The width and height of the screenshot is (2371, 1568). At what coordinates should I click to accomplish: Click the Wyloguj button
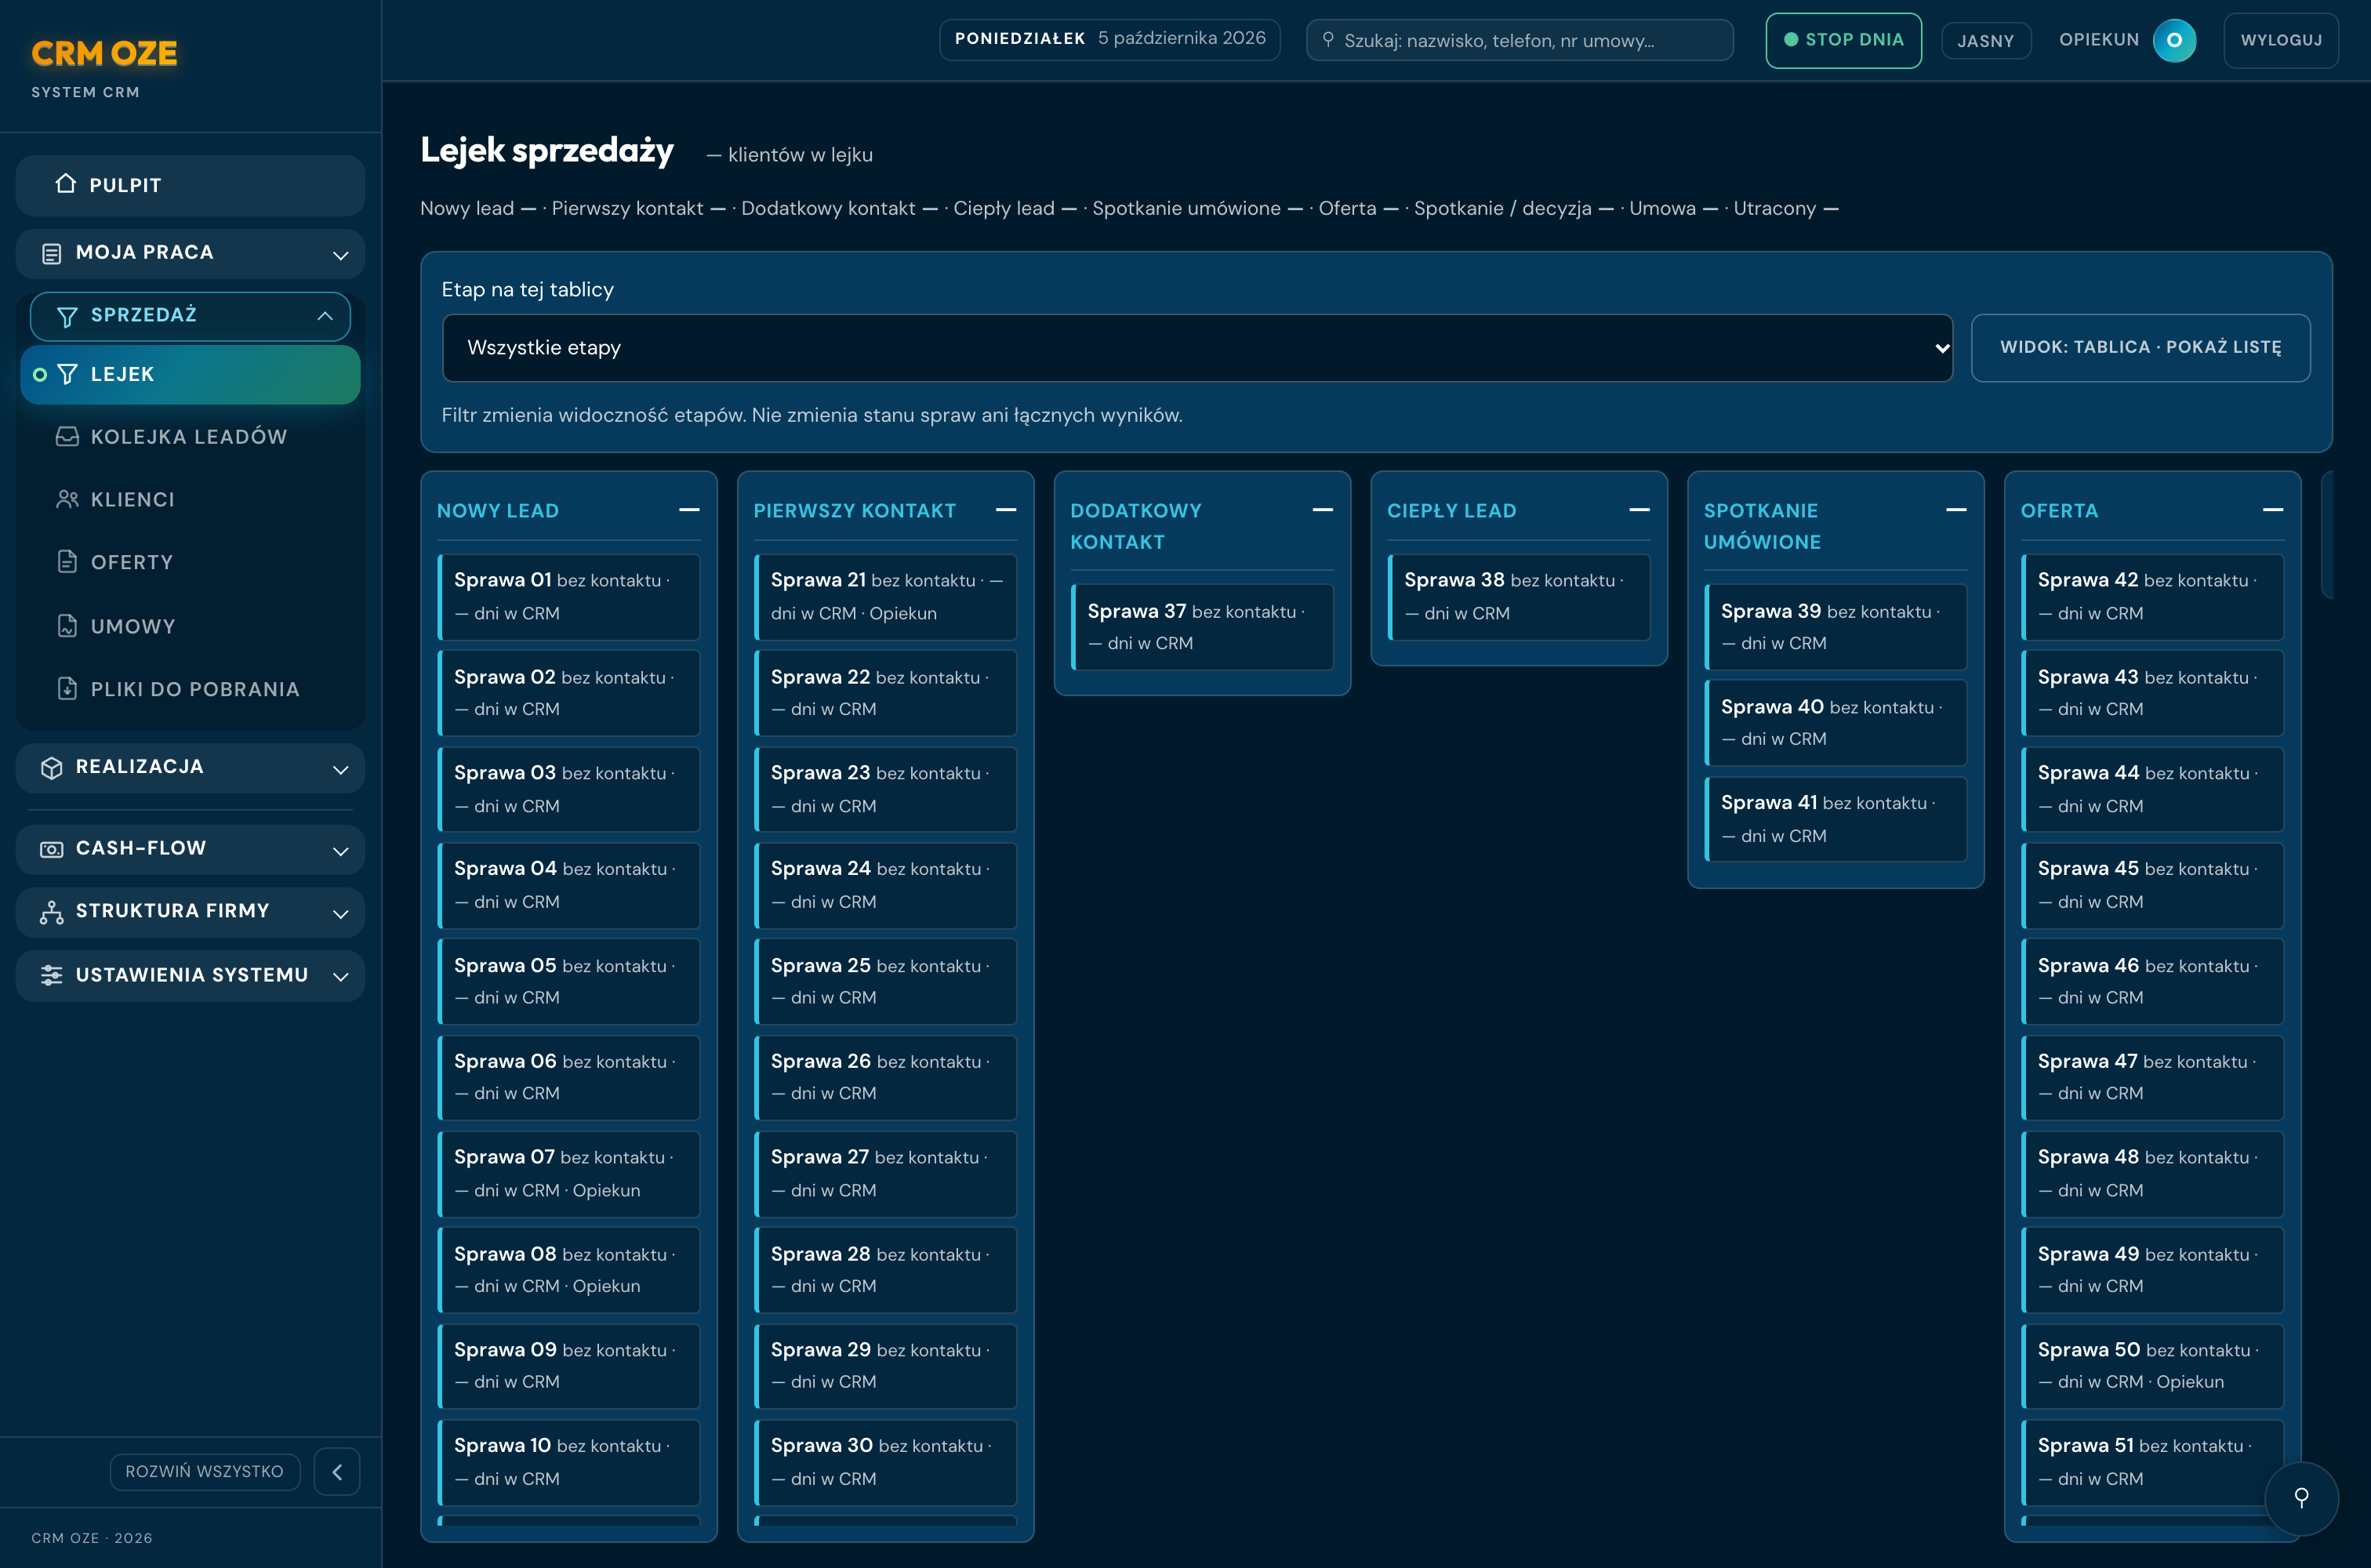click(2280, 40)
